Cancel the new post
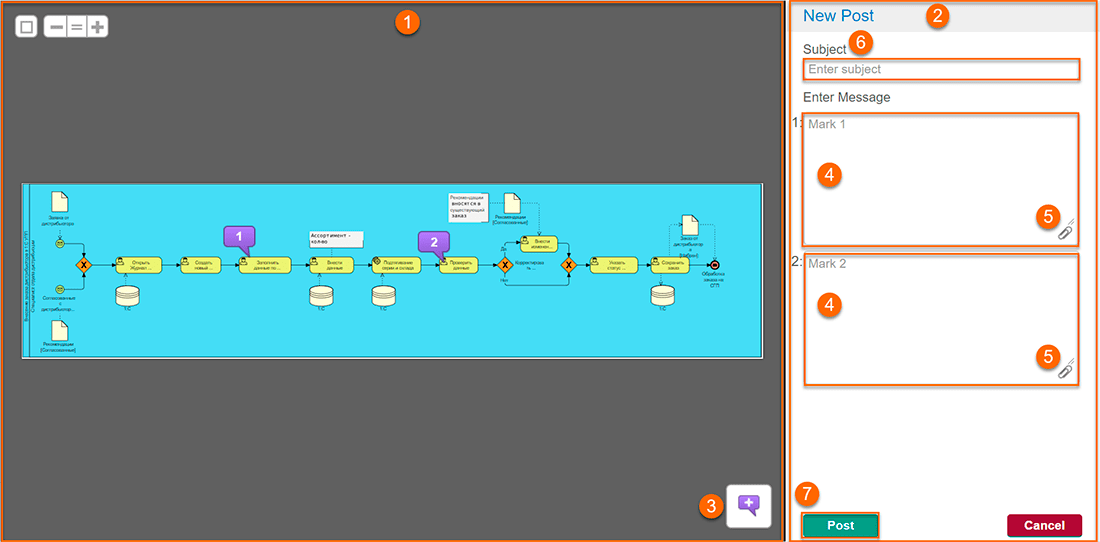 click(x=1043, y=526)
